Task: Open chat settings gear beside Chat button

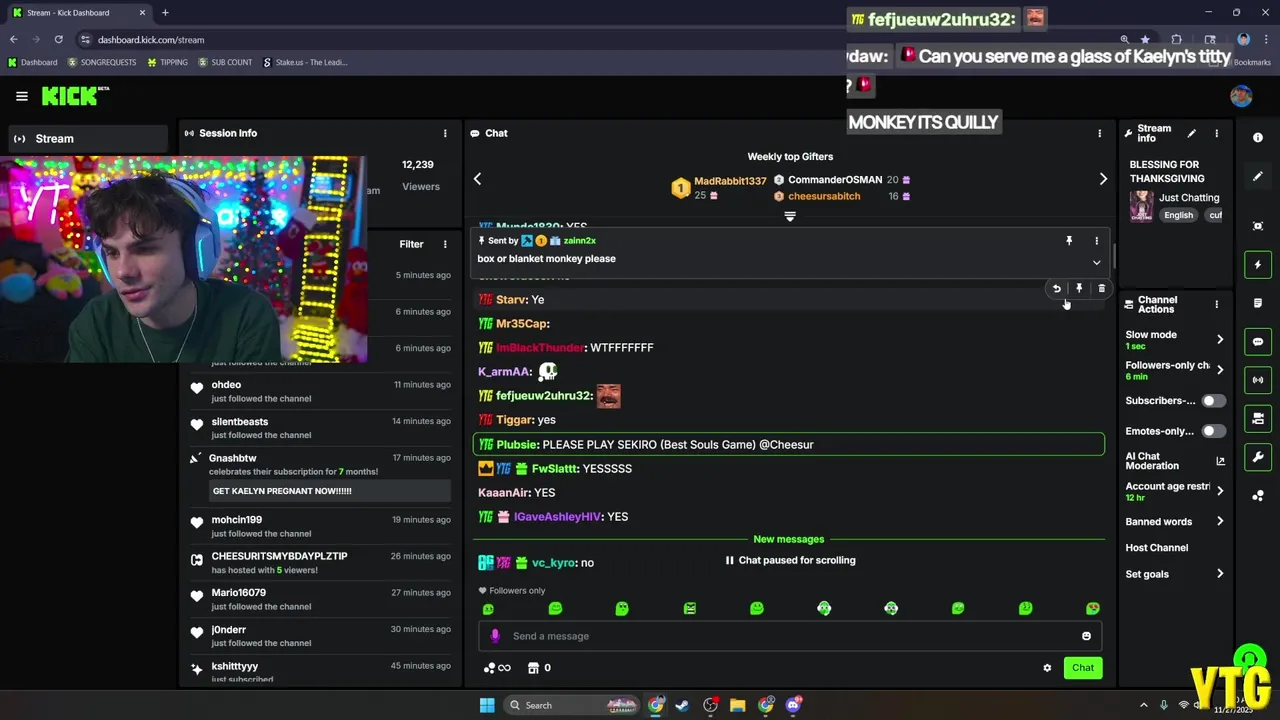Action: 1047,668
